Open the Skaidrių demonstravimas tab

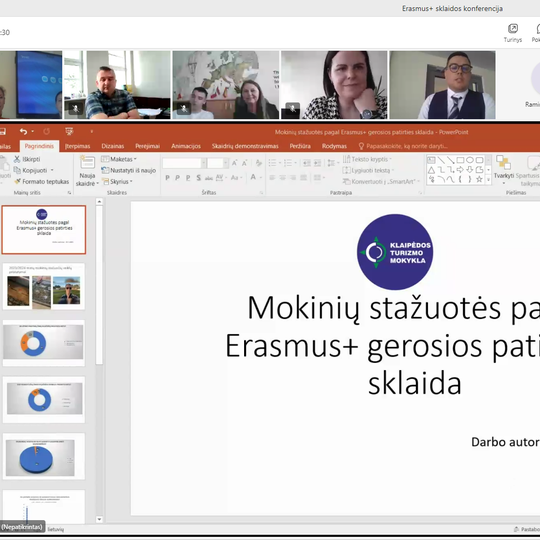tap(245, 146)
